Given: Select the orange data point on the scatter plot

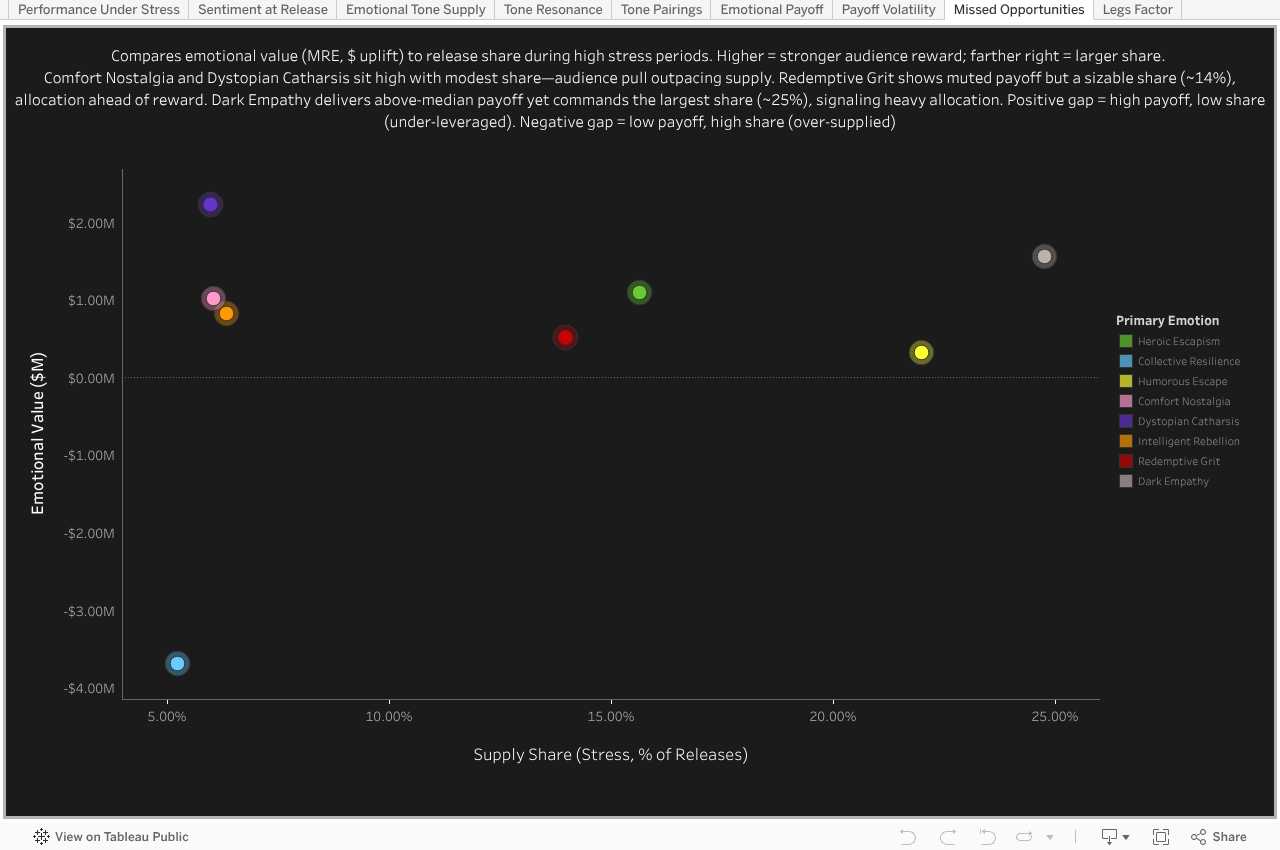Looking at the screenshot, I should (x=227, y=314).
